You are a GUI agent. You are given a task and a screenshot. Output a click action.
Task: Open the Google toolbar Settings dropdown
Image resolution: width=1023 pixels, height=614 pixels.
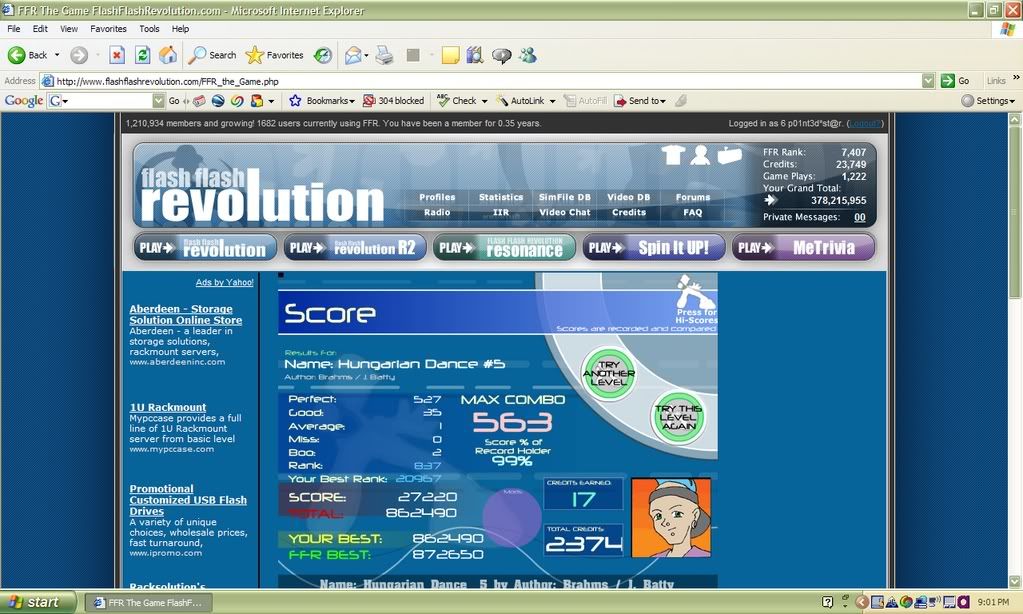tap(988, 101)
